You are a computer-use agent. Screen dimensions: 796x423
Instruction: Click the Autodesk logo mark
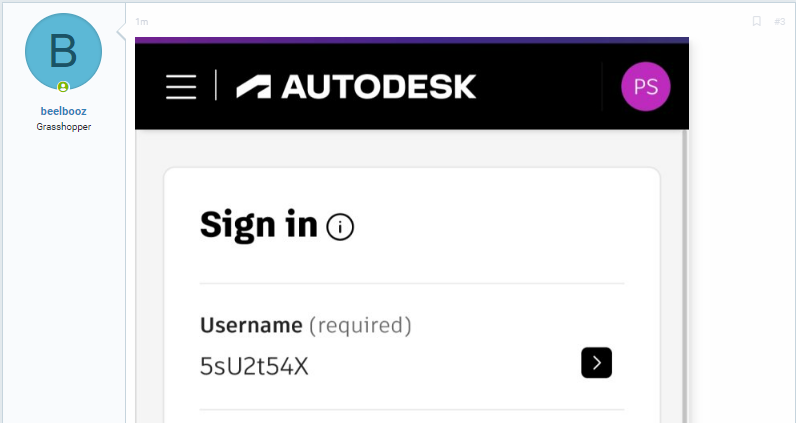[253, 87]
